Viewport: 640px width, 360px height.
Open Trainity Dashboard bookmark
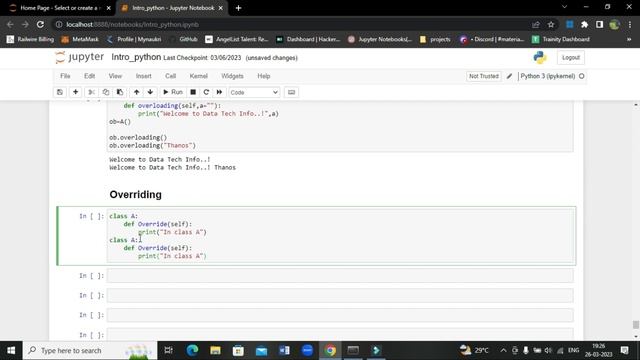click(561, 39)
